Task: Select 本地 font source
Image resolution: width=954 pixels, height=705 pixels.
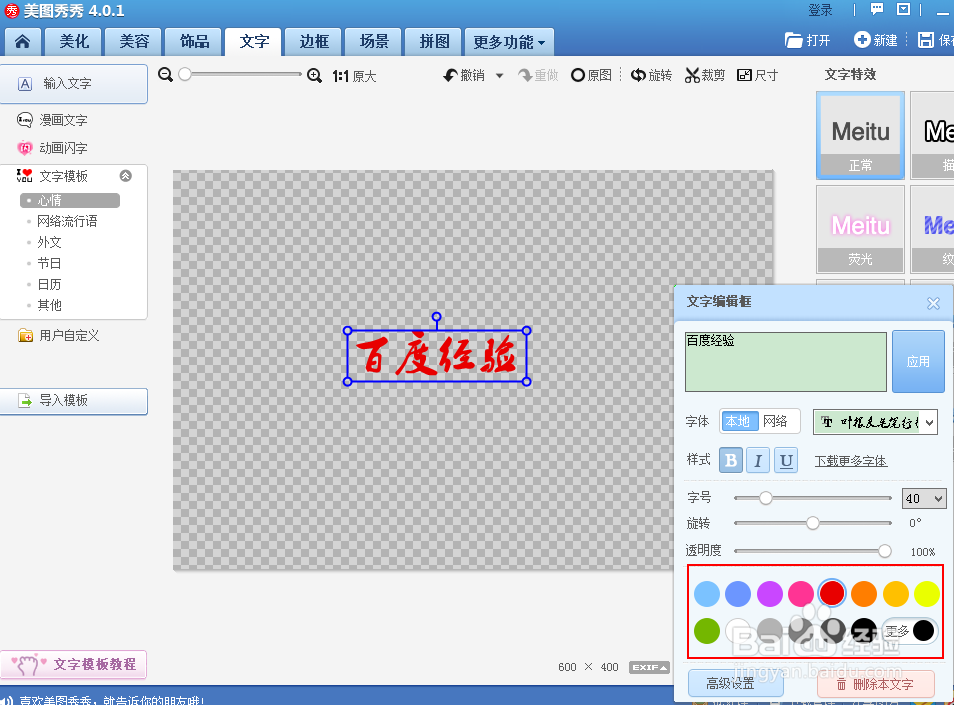Action: coord(739,421)
